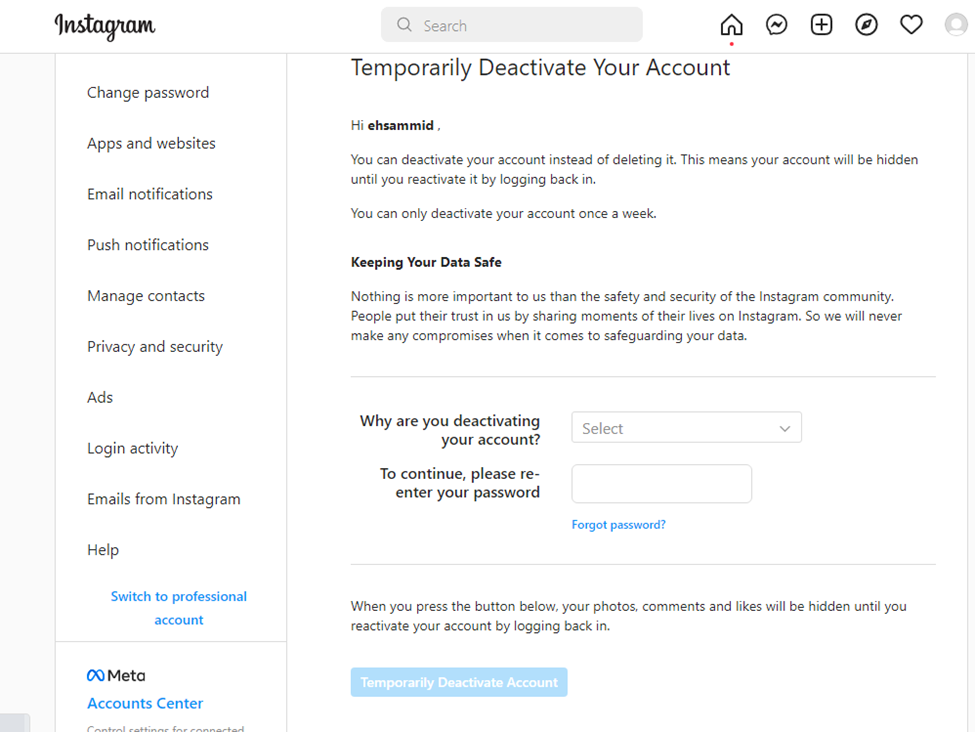975x732 pixels.
Task: Click the new post plus icon
Action: [822, 26]
